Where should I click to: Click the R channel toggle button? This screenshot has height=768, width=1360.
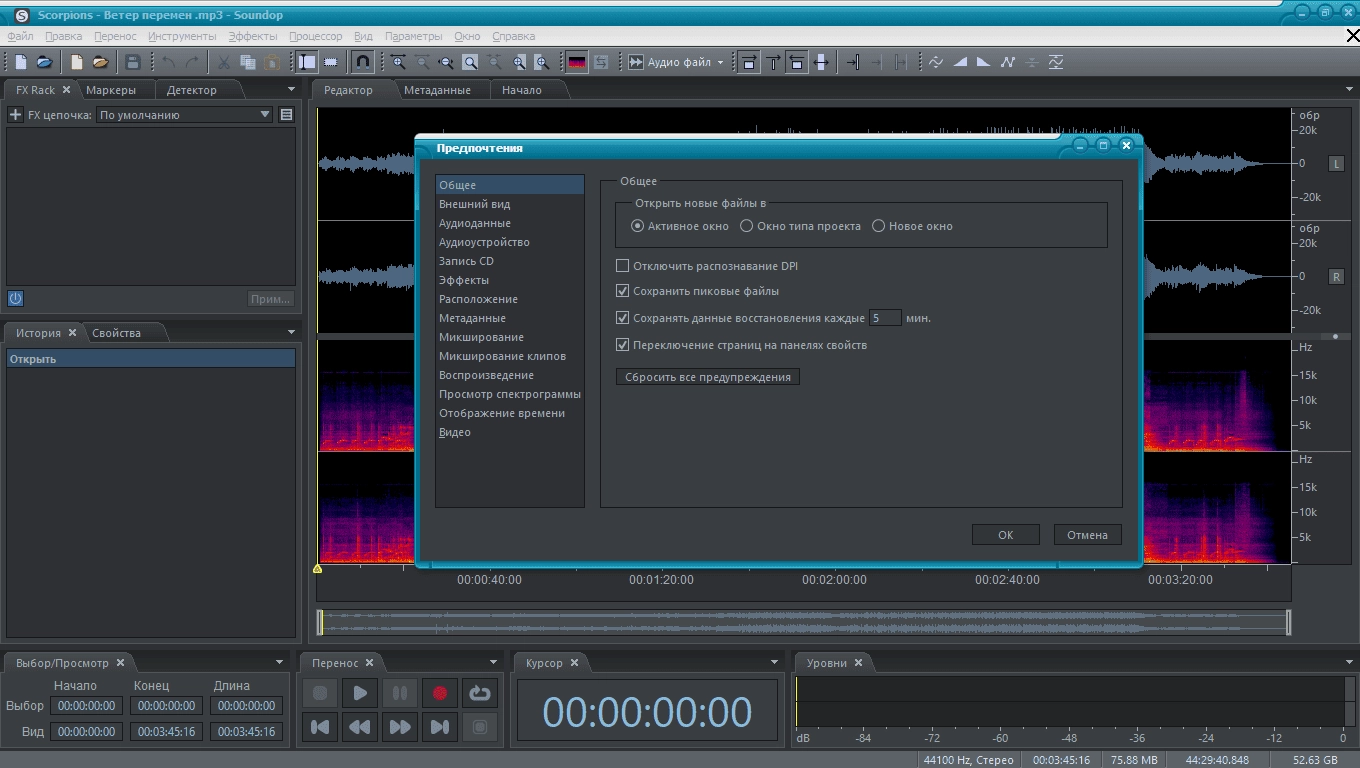[1336, 276]
